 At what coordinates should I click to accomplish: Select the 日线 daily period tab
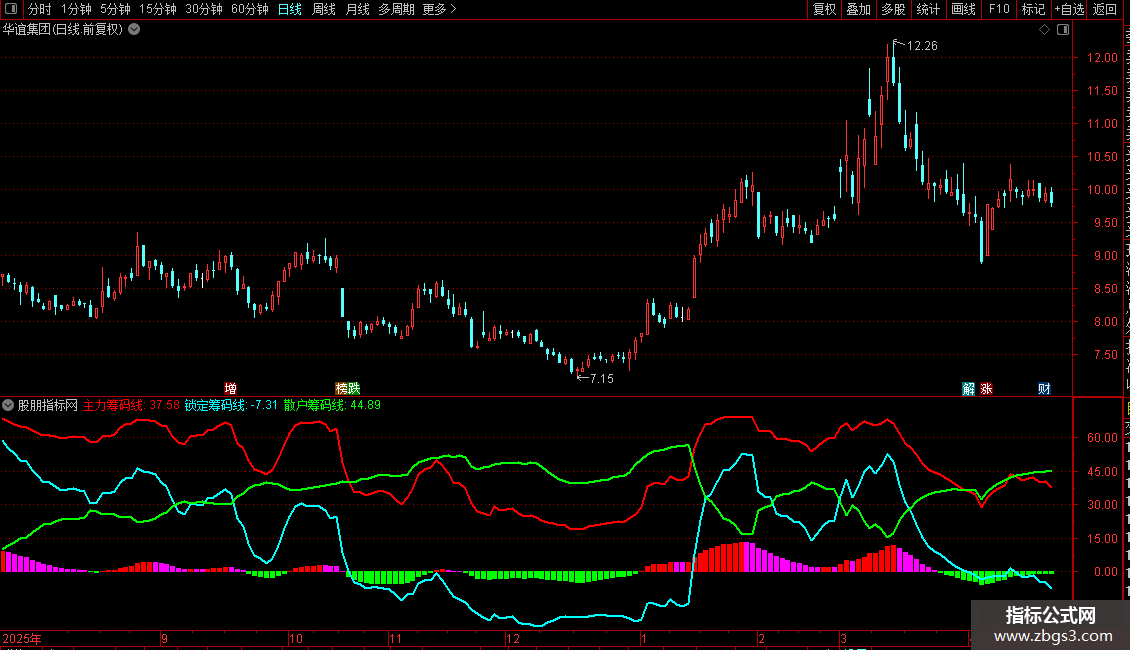(x=290, y=9)
